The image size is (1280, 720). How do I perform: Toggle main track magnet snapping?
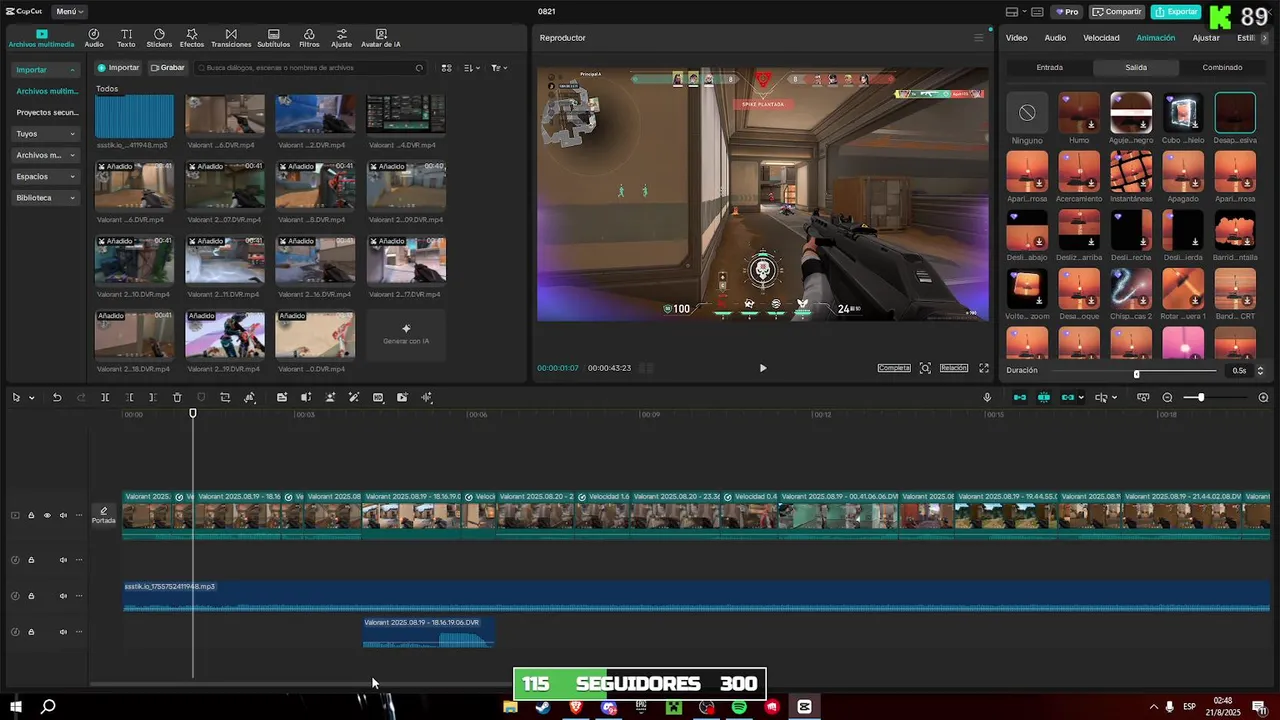point(1020,397)
